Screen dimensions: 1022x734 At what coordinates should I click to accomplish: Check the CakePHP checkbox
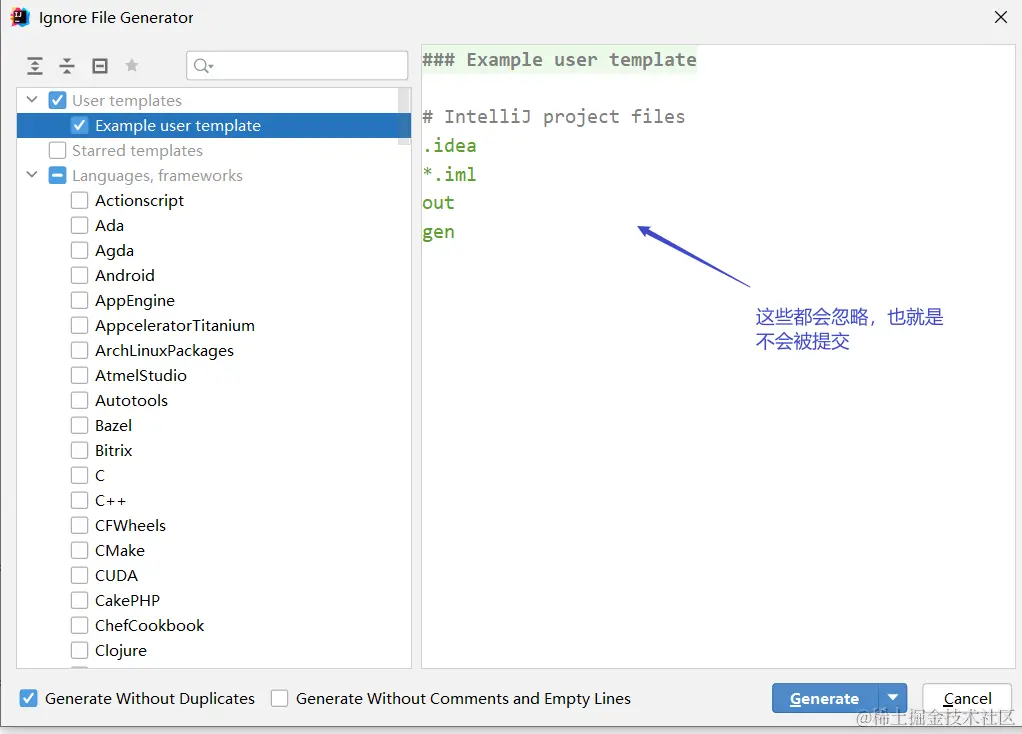click(x=80, y=600)
